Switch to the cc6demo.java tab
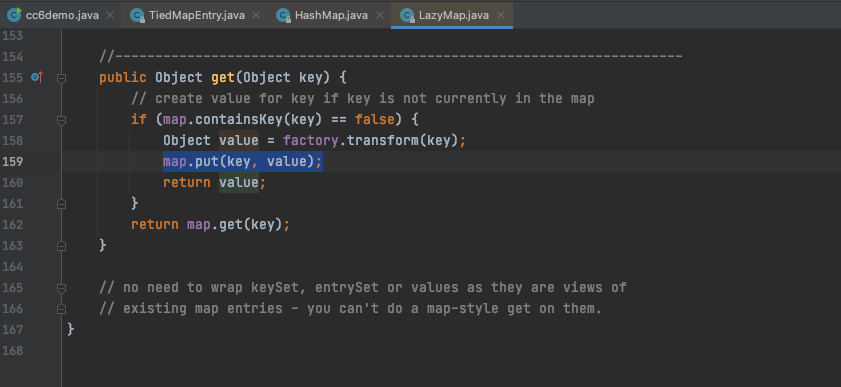Image resolution: width=841 pixels, height=387 pixels. 62,15
